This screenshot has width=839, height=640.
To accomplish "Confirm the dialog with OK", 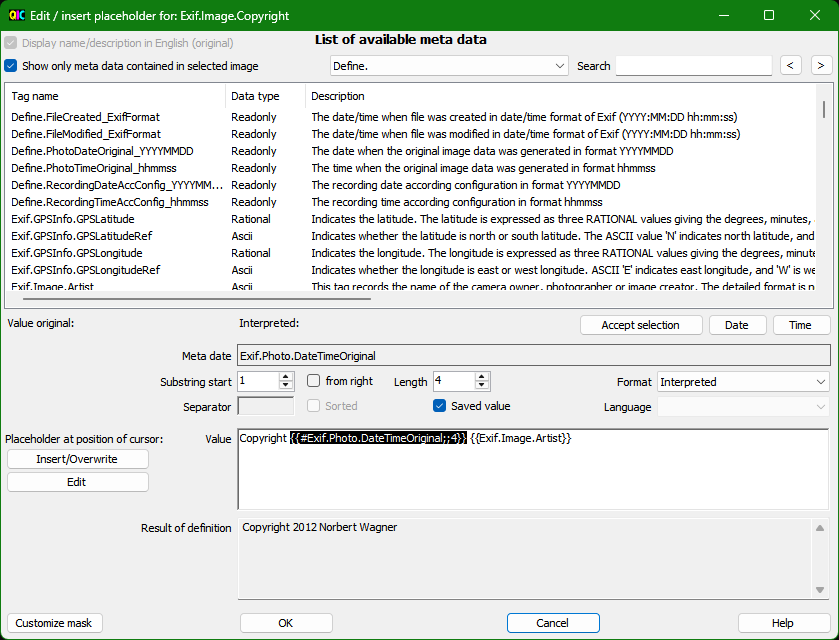I will 286,623.
